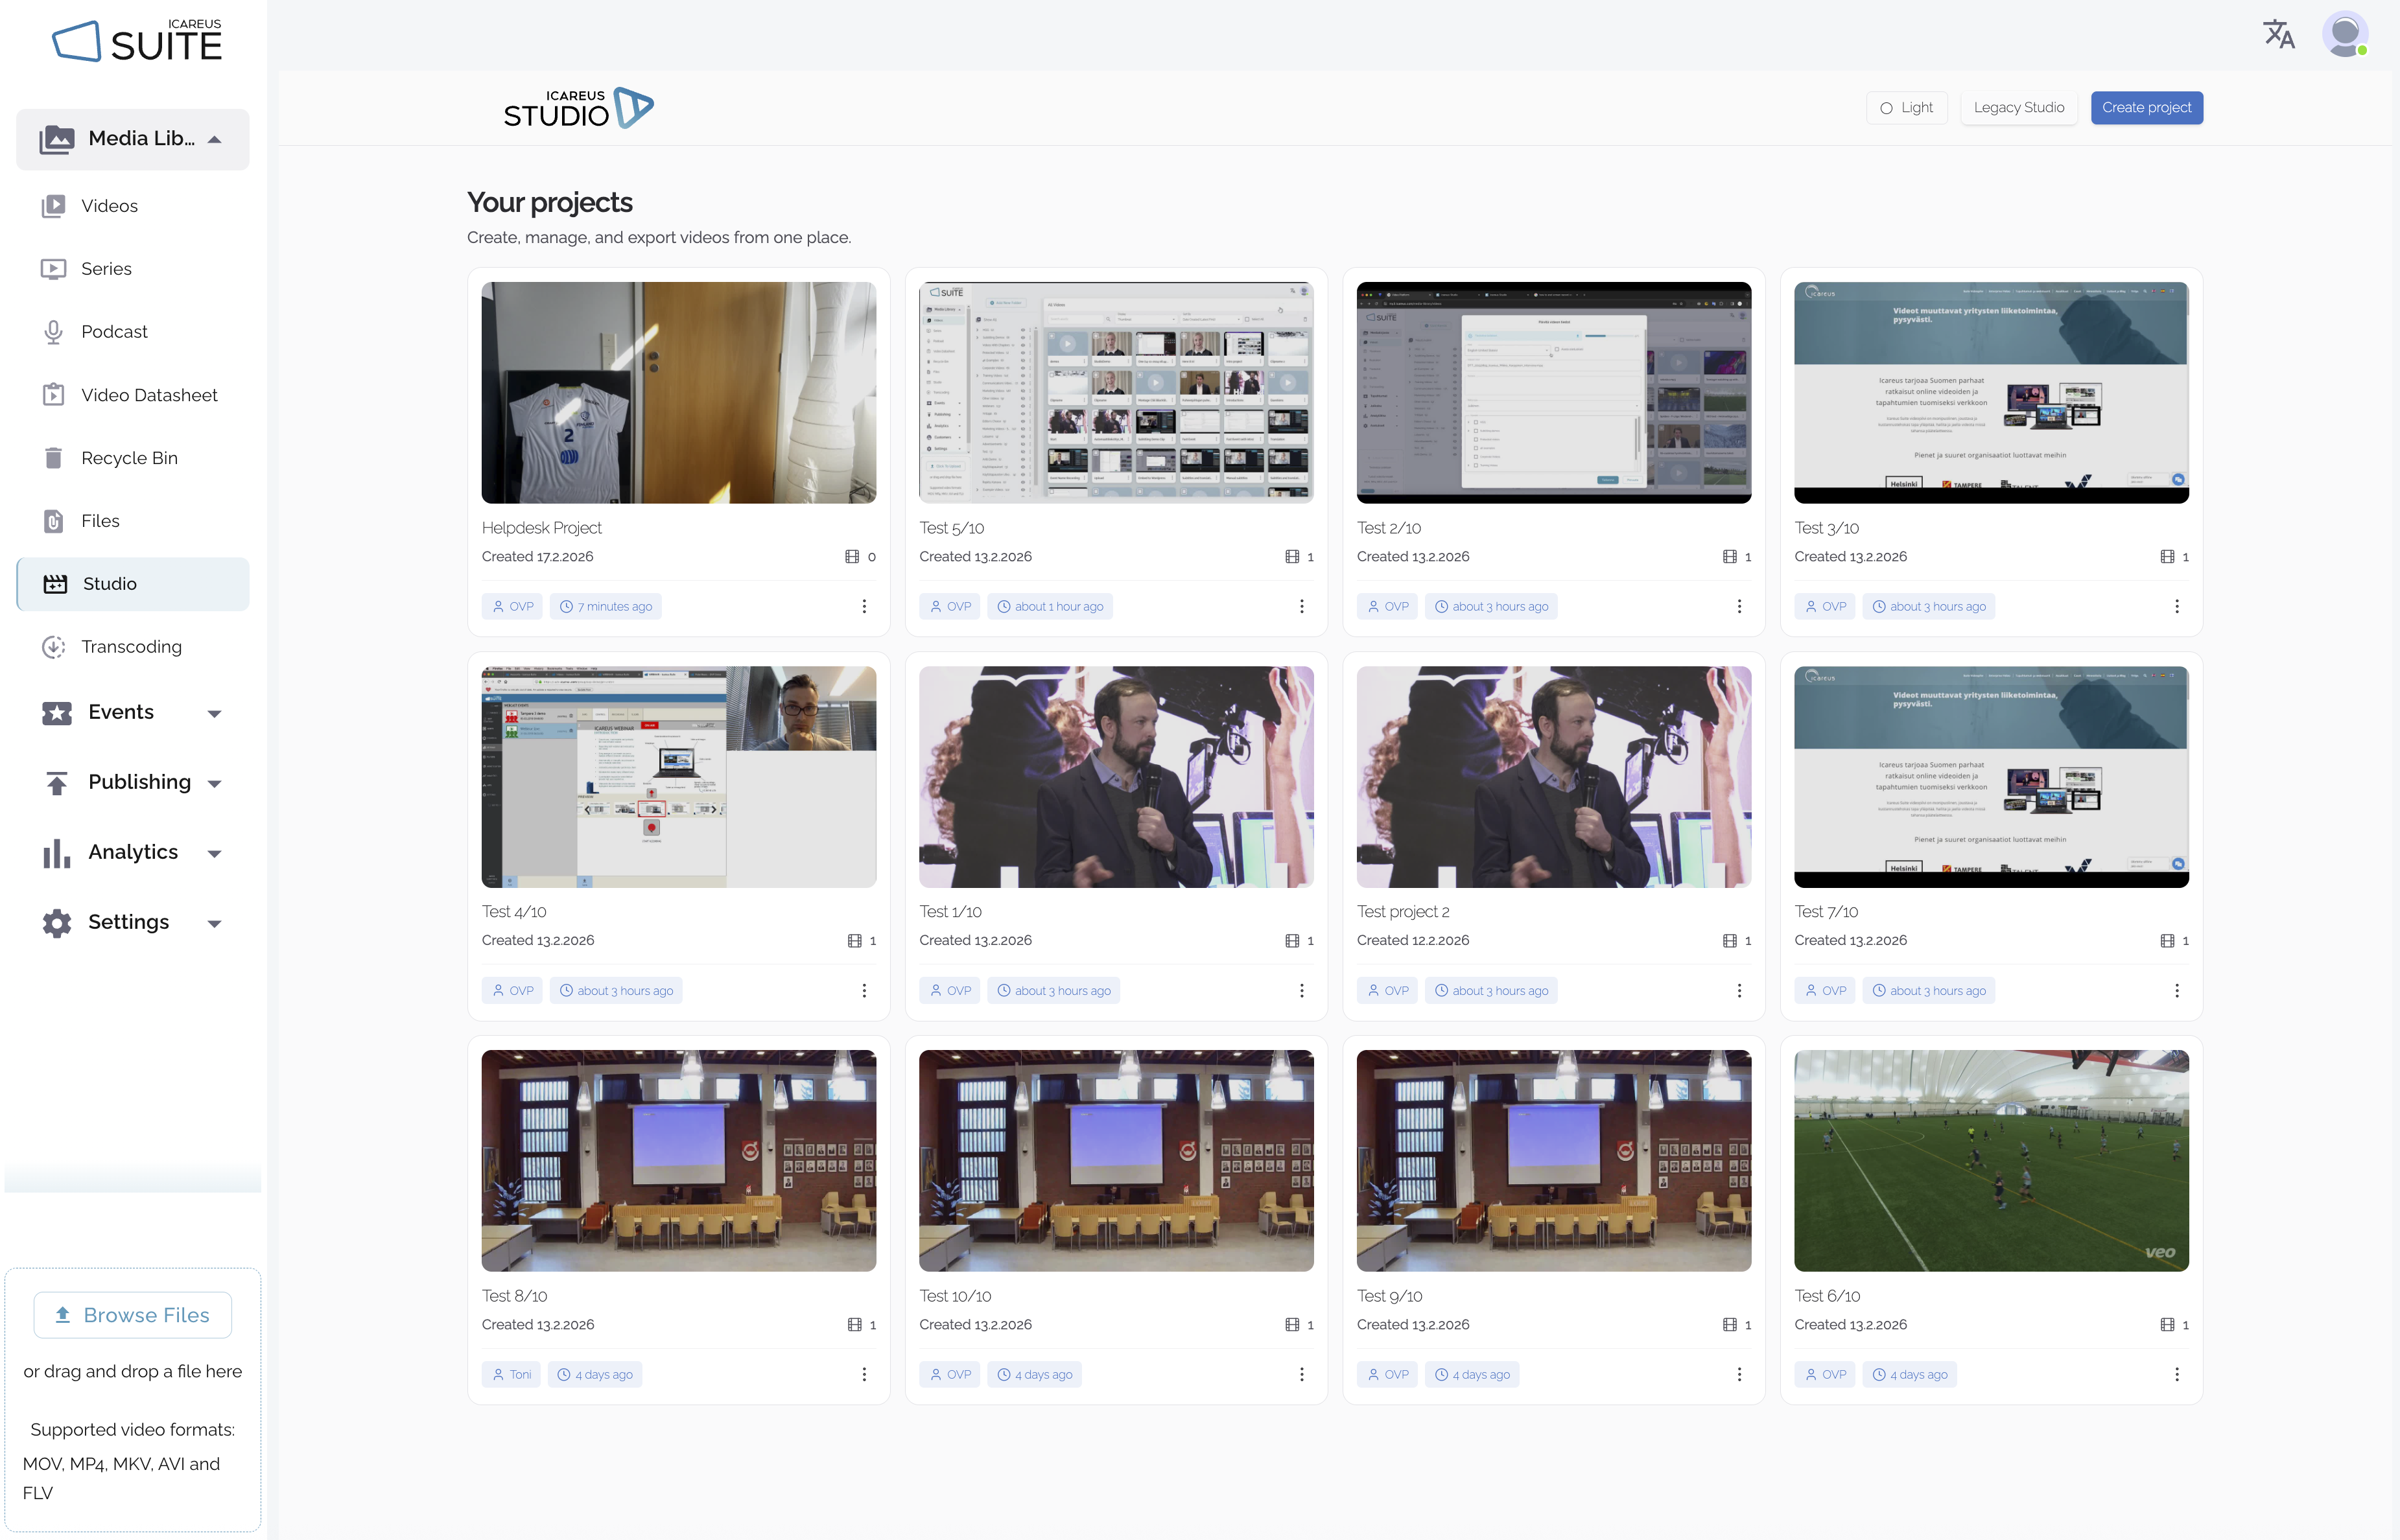The image size is (2400, 1540).
Task: Click the Recycle Bin trash icon
Action: pos(54,458)
